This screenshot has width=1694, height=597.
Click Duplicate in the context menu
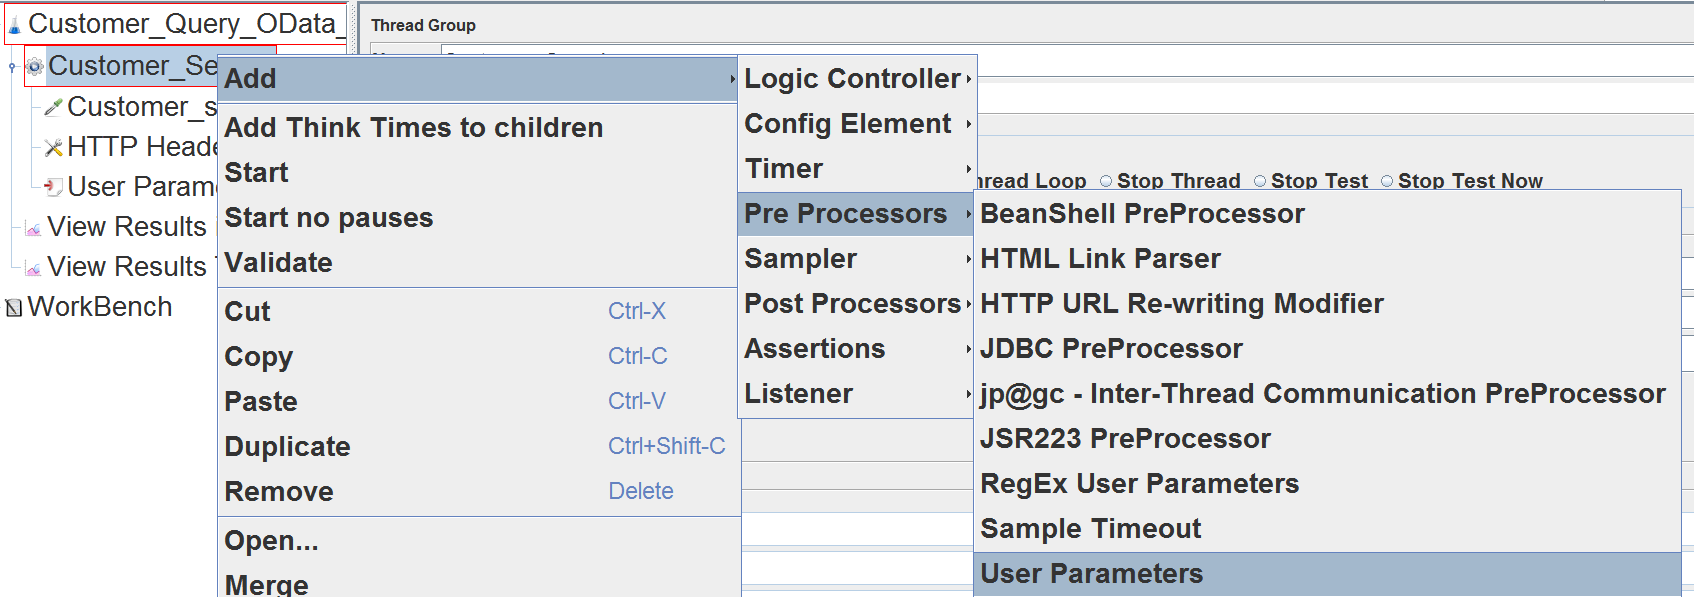pos(288,447)
